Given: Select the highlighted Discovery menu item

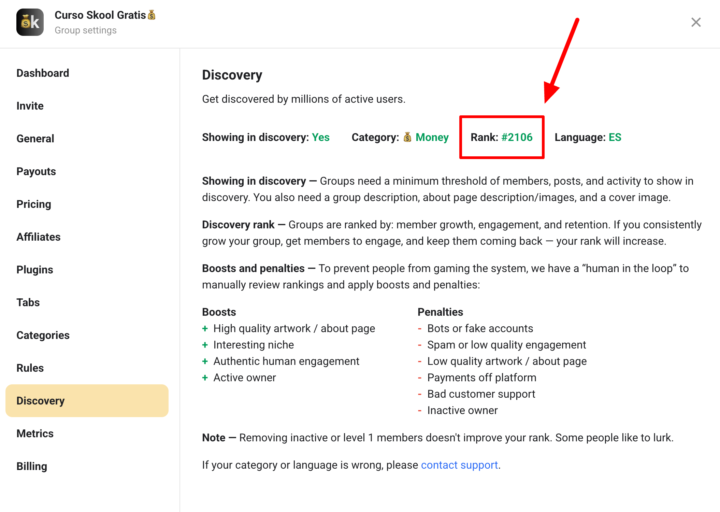Looking at the screenshot, I should click(x=41, y=401).
